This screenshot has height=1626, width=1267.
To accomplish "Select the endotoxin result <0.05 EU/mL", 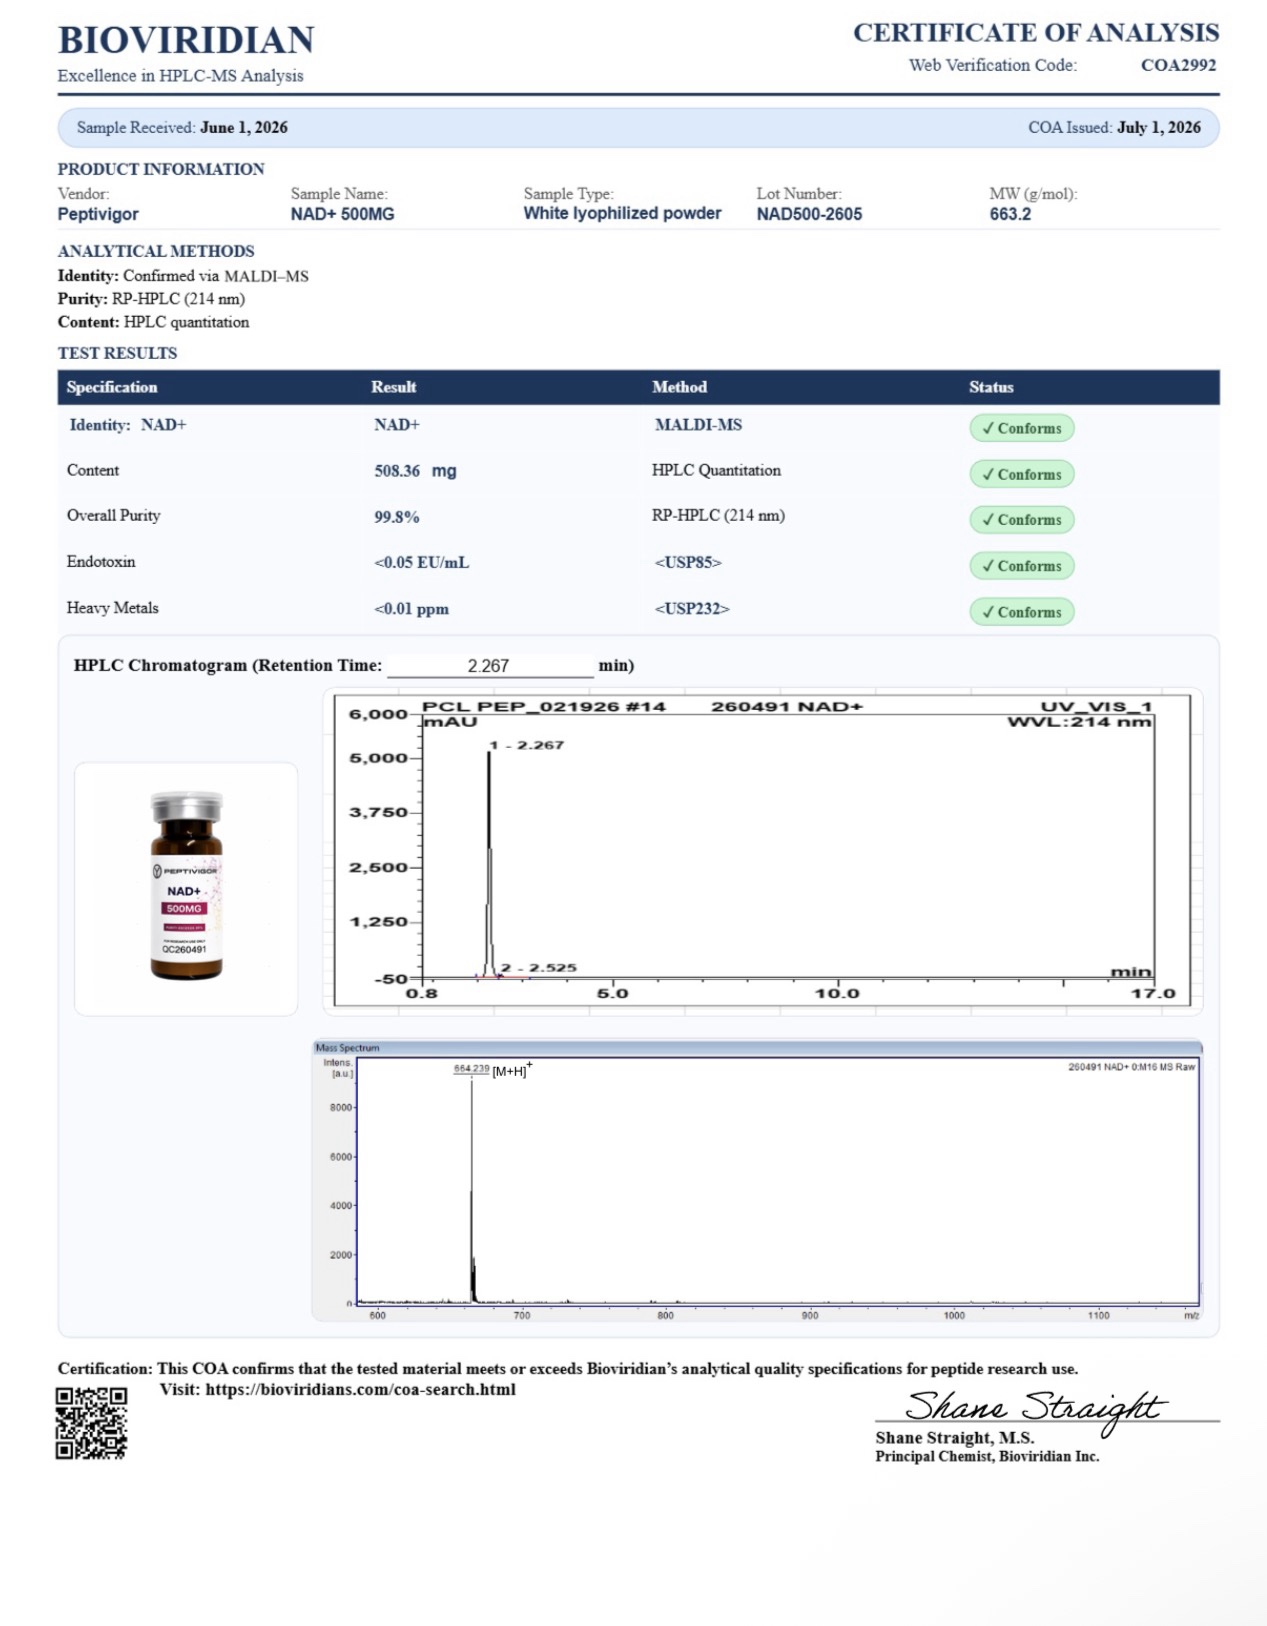I will pos(421,563).
